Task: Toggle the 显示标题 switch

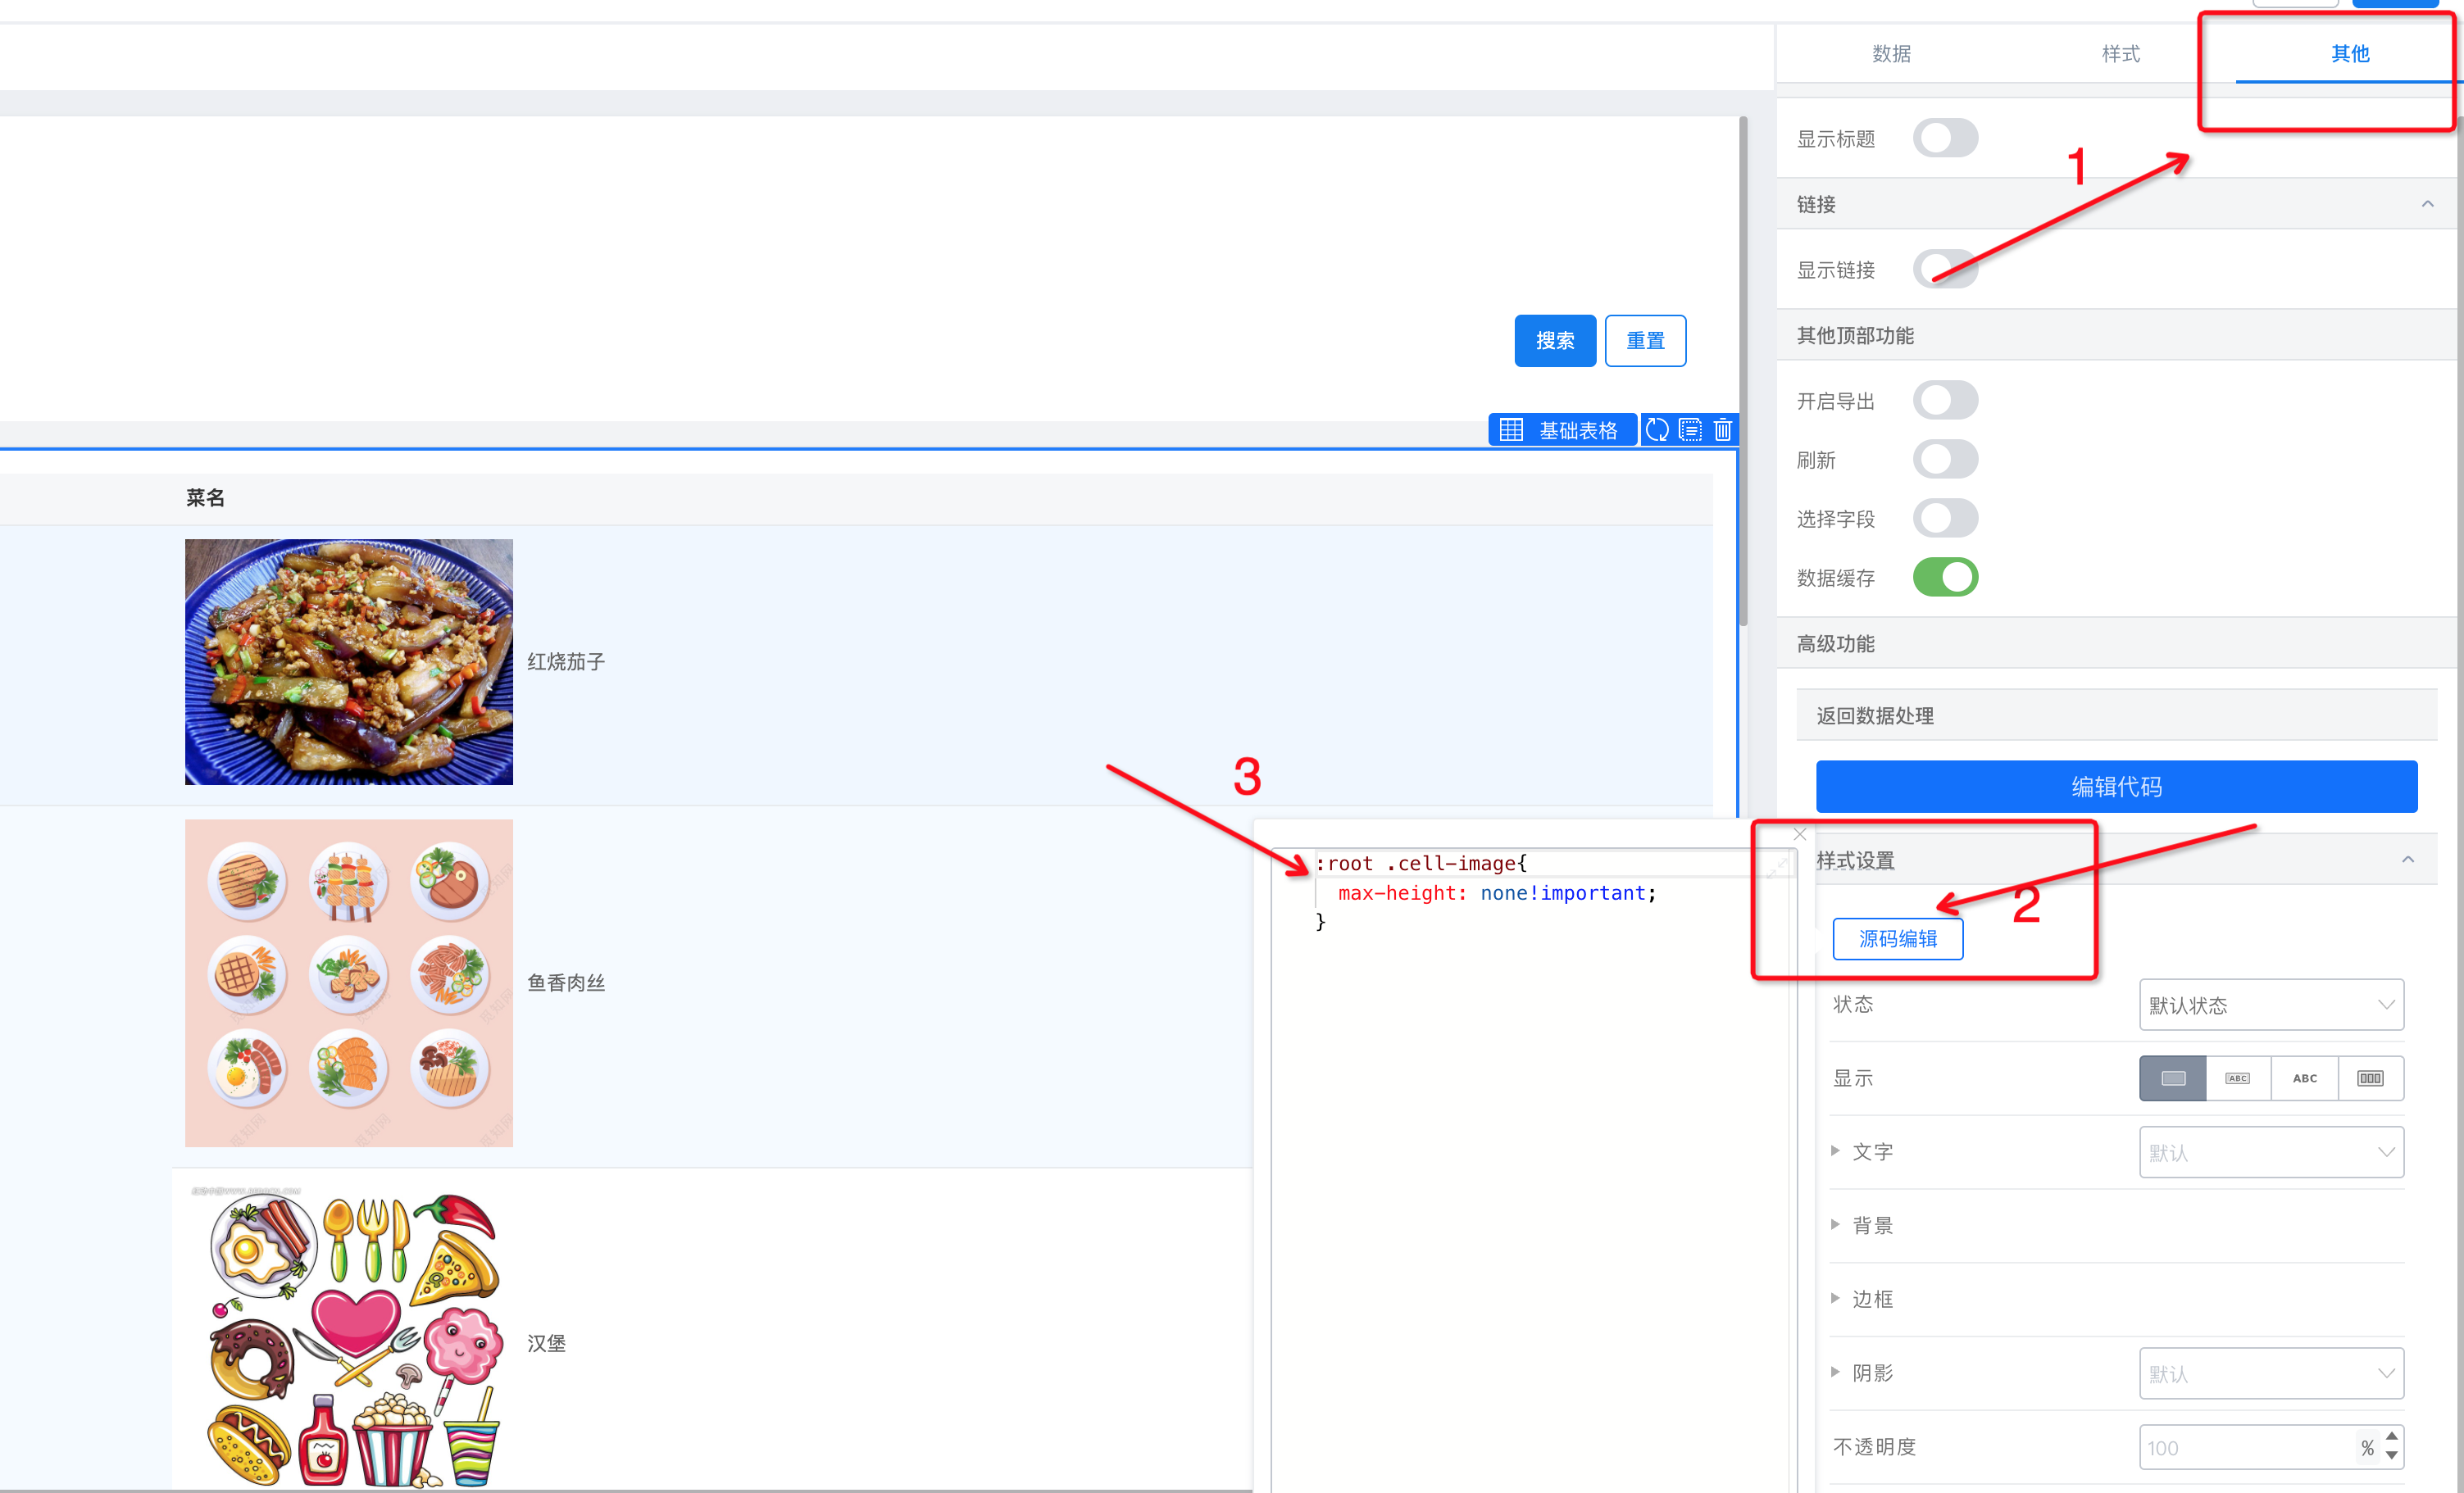Action: (x=1944, y=138)
